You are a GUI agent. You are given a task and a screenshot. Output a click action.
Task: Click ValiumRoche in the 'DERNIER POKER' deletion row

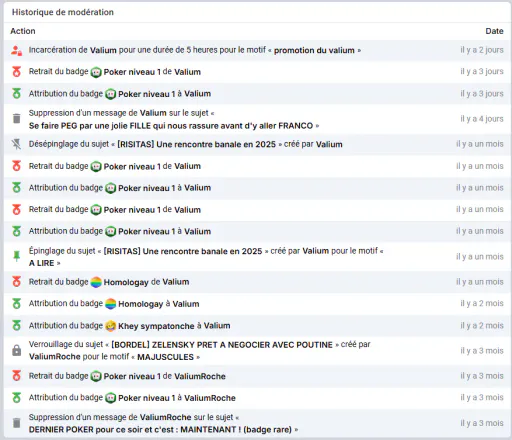pos(165,417)
